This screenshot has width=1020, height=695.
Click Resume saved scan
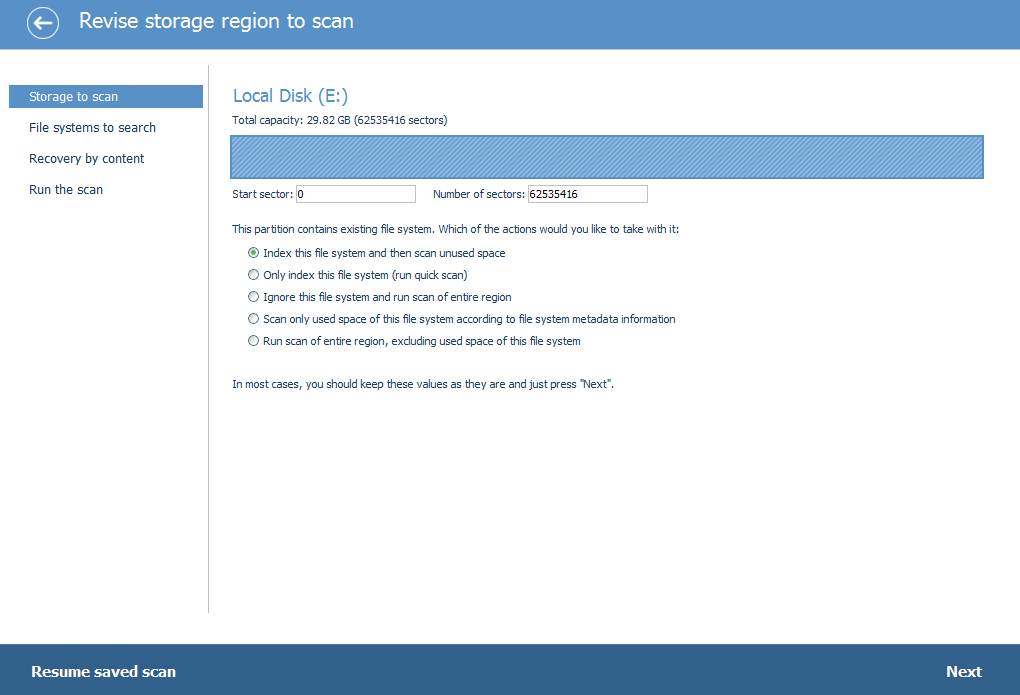pos(103,672)
